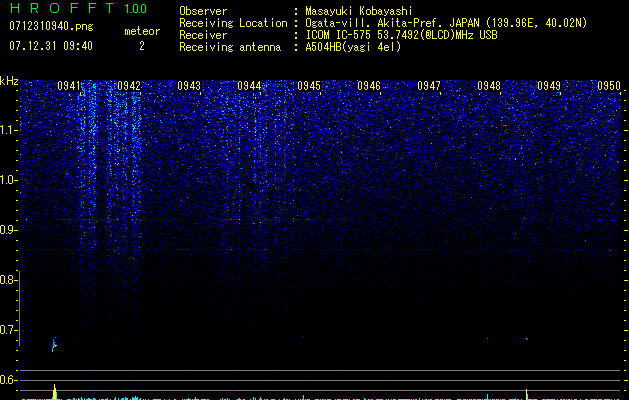The height and width of the screenshot is (400, 629).
Task: Click the 0947 time marker
Action: click(x=429, y=86)
